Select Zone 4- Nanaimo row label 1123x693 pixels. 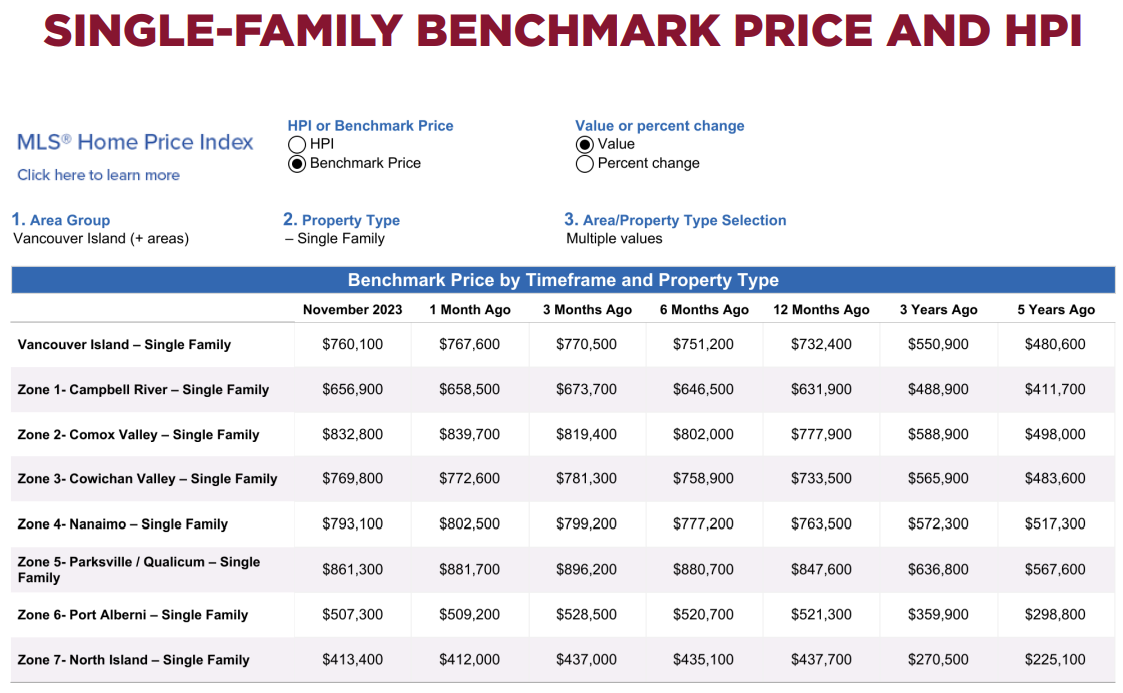coord(122,524)
